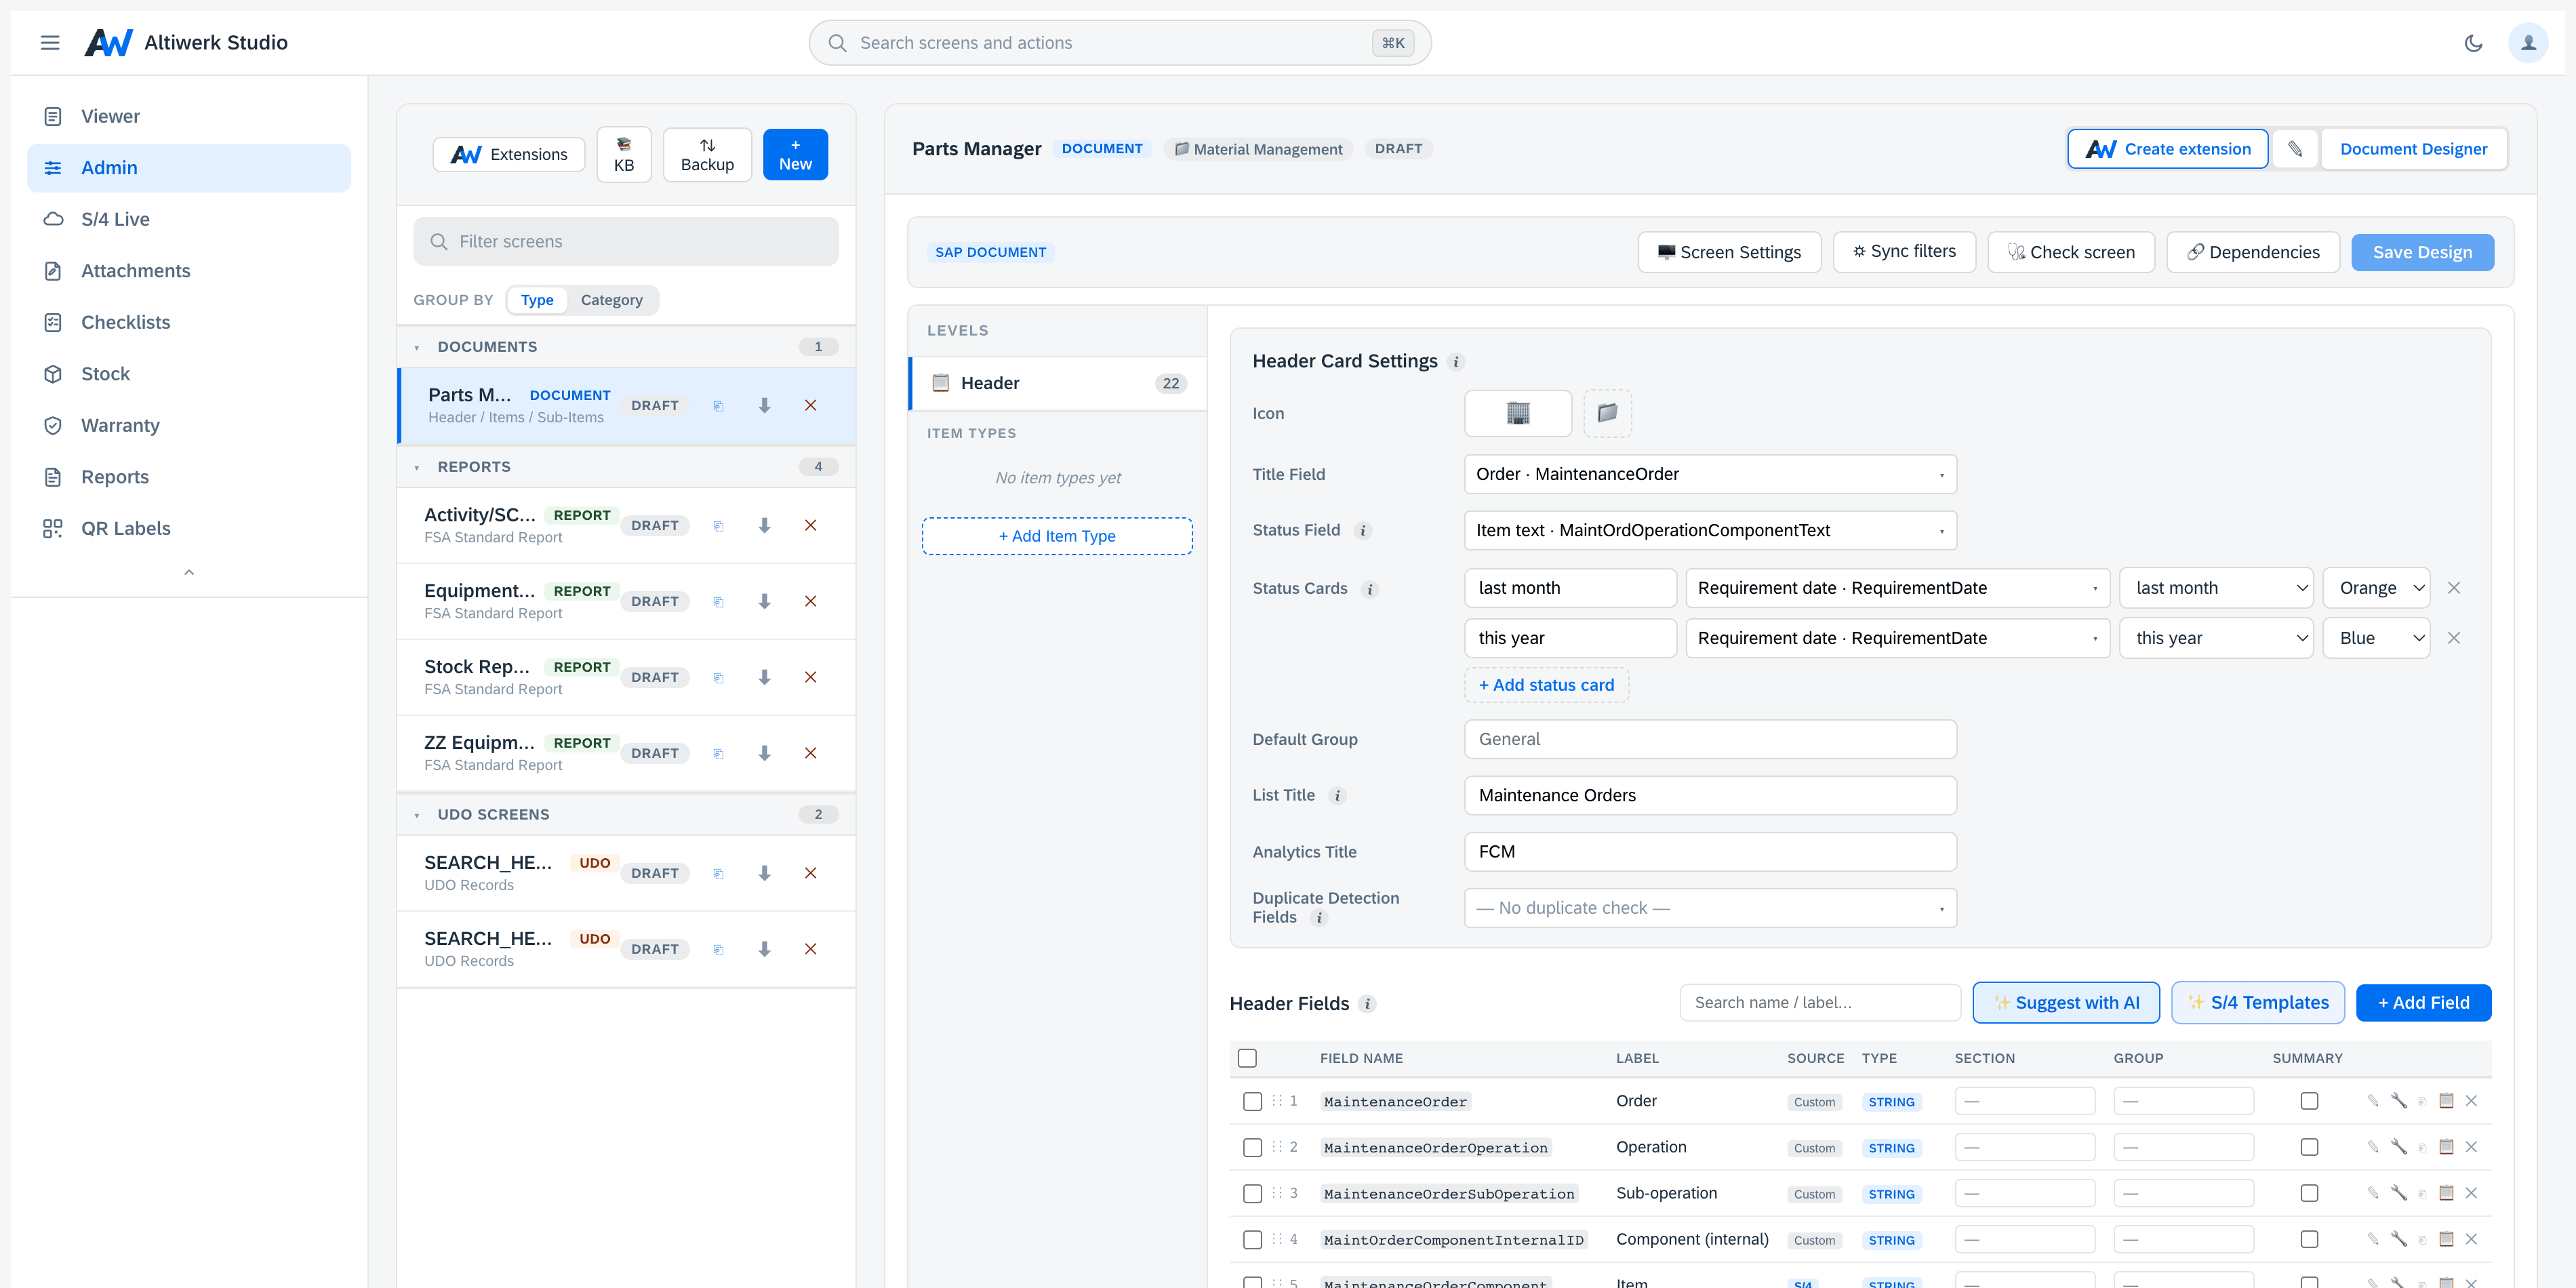This screenshot has height=1288, width=2576.
Task: Open the hamburger navigation menu
Action: [x=50, y=42]
